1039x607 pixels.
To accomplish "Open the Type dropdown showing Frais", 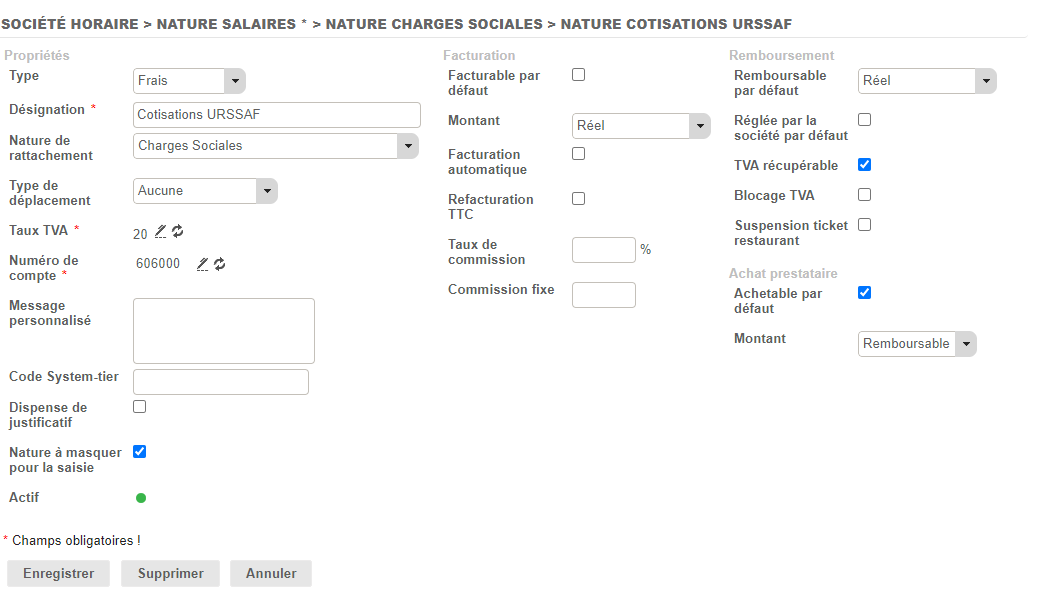I will [x=189, y=81].
